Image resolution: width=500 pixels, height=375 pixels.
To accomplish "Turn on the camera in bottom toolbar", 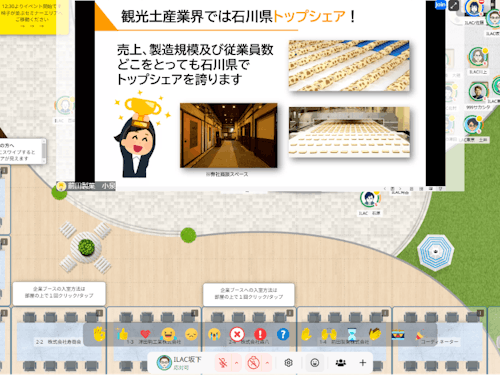I will (253, 363).
